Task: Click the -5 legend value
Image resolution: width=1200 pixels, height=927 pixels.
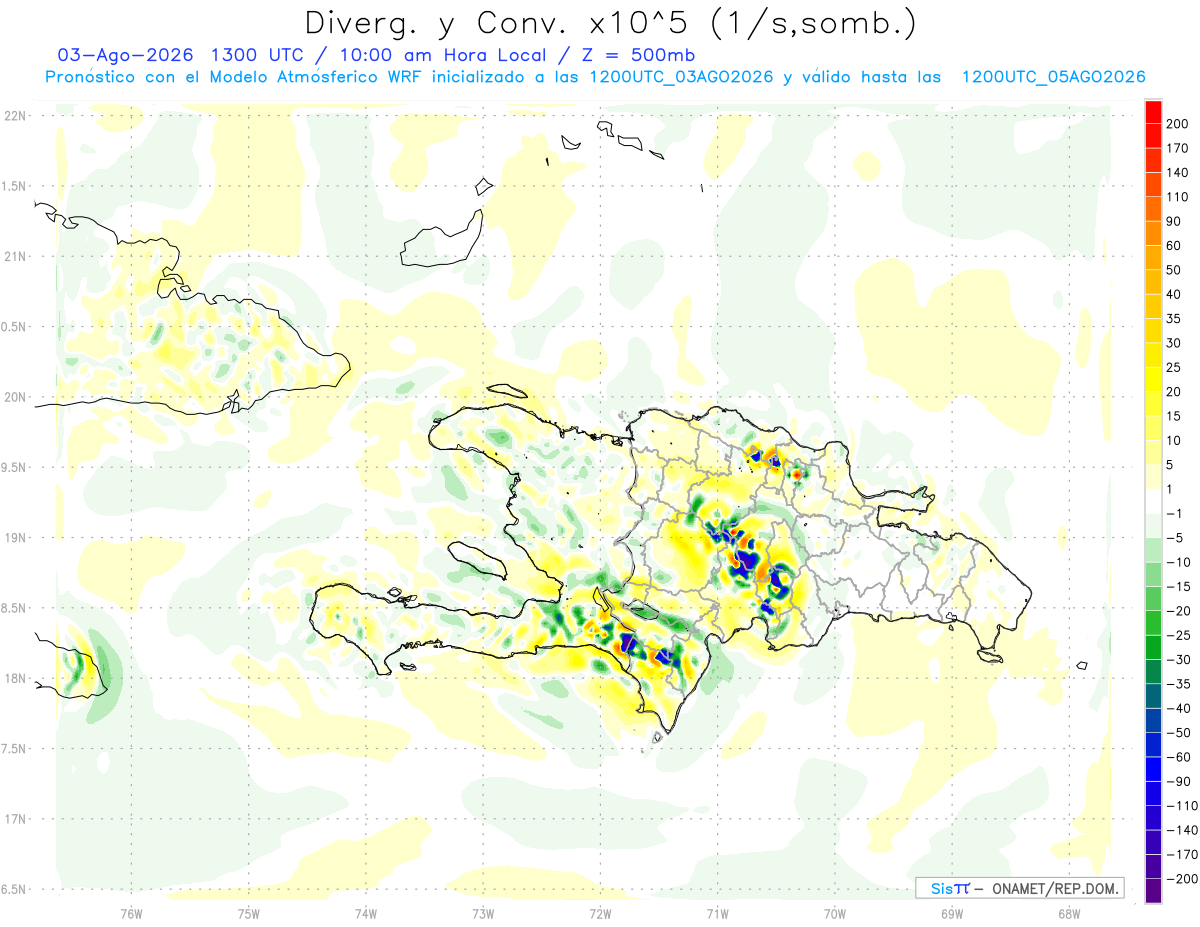Action: point(1176,538)
